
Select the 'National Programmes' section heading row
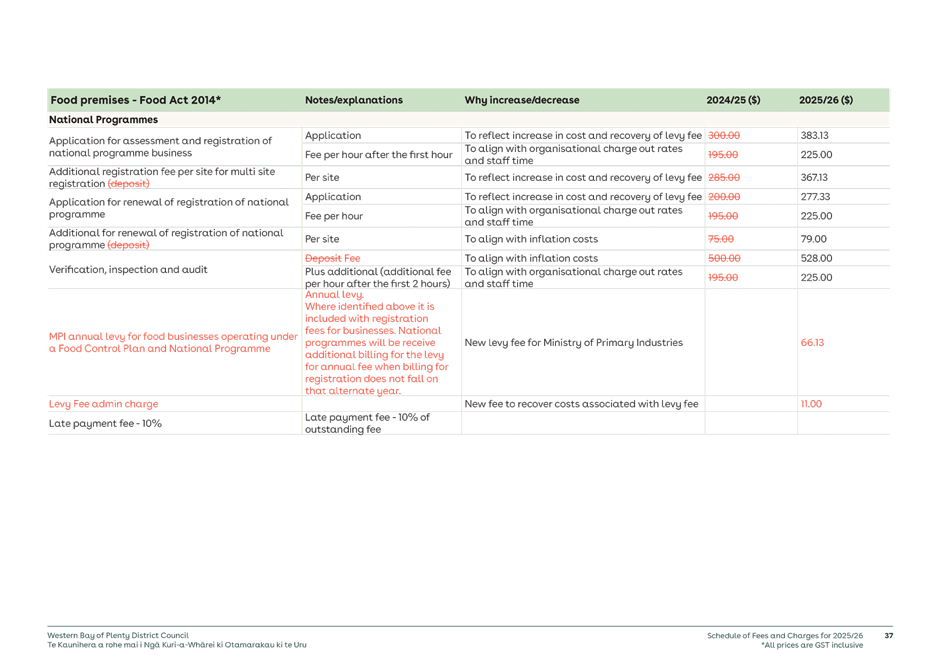(104, 119)
